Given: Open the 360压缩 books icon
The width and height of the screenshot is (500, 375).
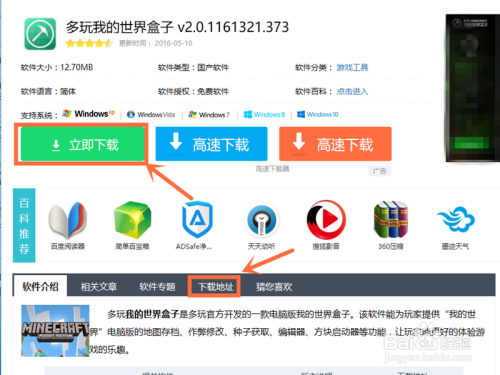Looking at the screenshot, I should [x=391, y=219].
